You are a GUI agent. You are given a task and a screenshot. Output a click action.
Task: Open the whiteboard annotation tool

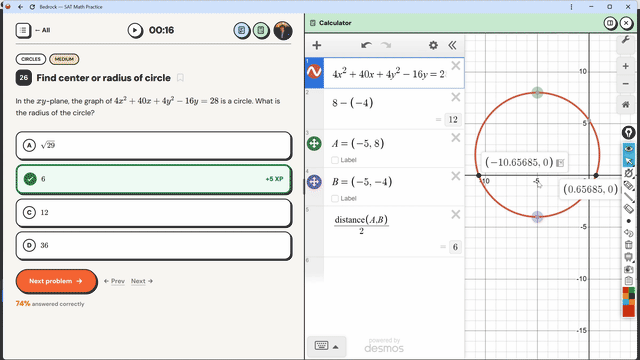click(629, 257)
